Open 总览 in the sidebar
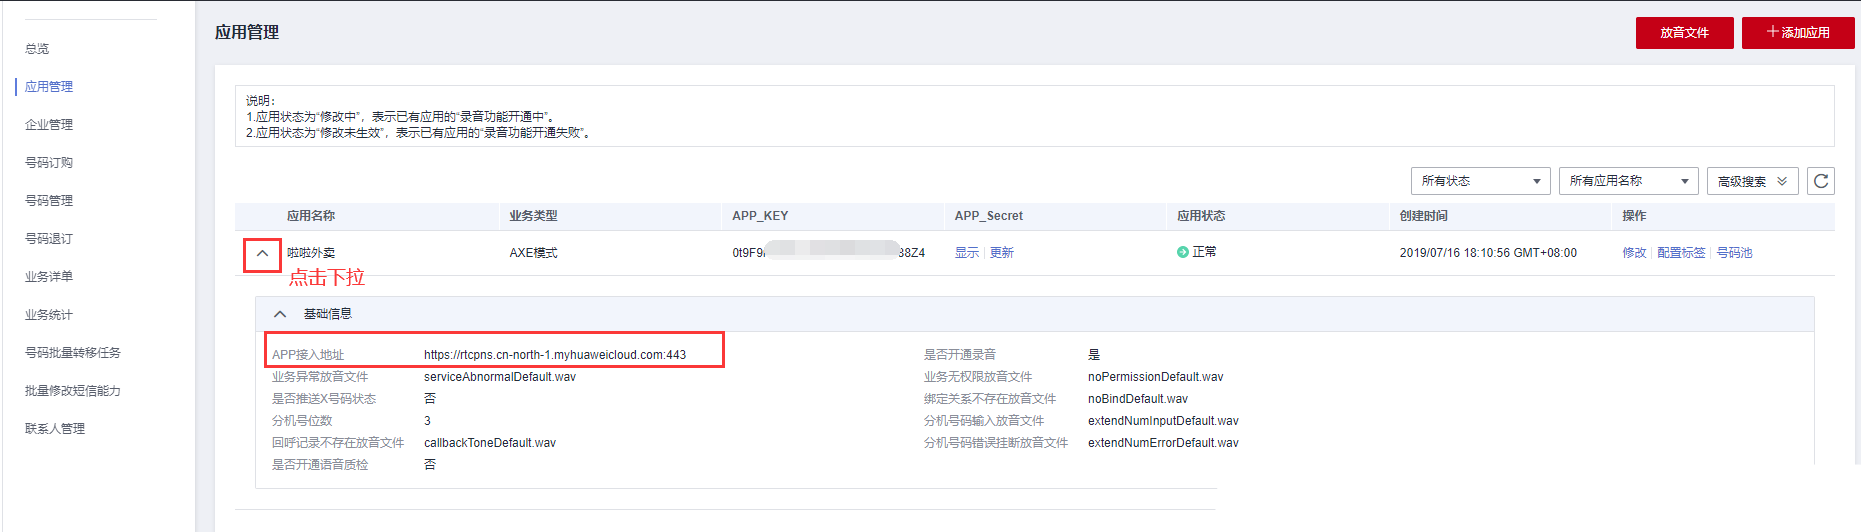The height and width of the screenshot is (532, 1861). pyautogui.click(x=37, y=49)
